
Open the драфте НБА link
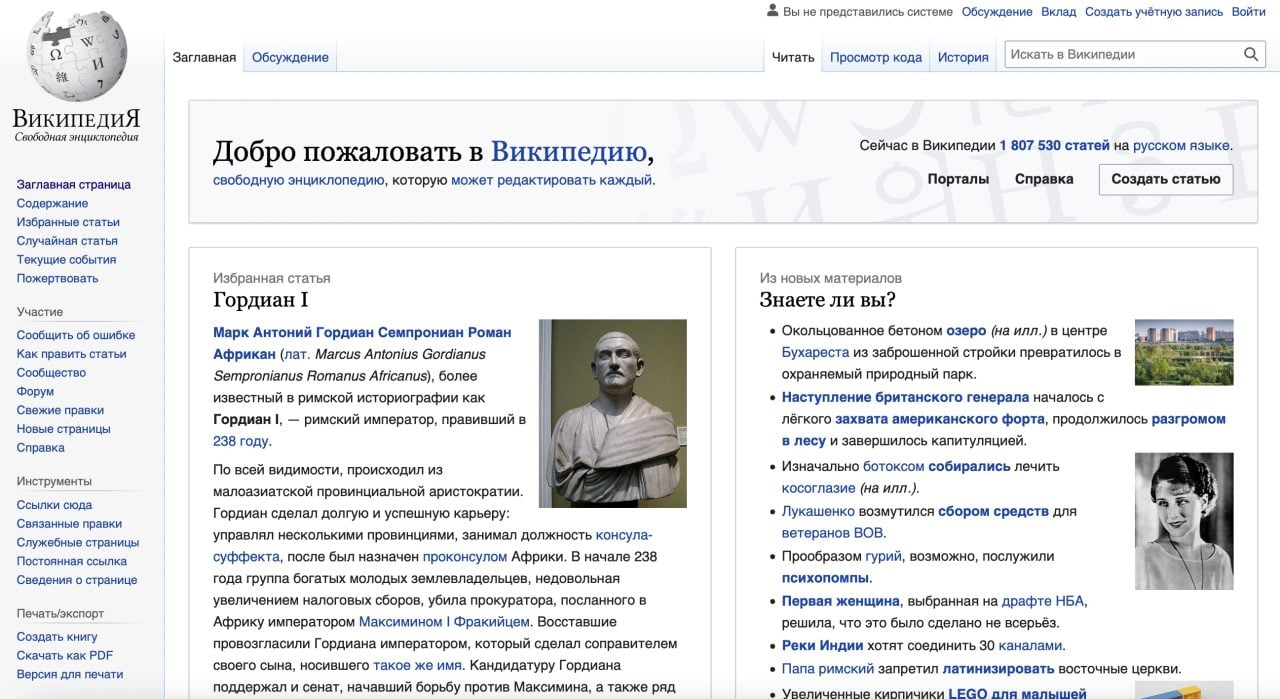1043,601
